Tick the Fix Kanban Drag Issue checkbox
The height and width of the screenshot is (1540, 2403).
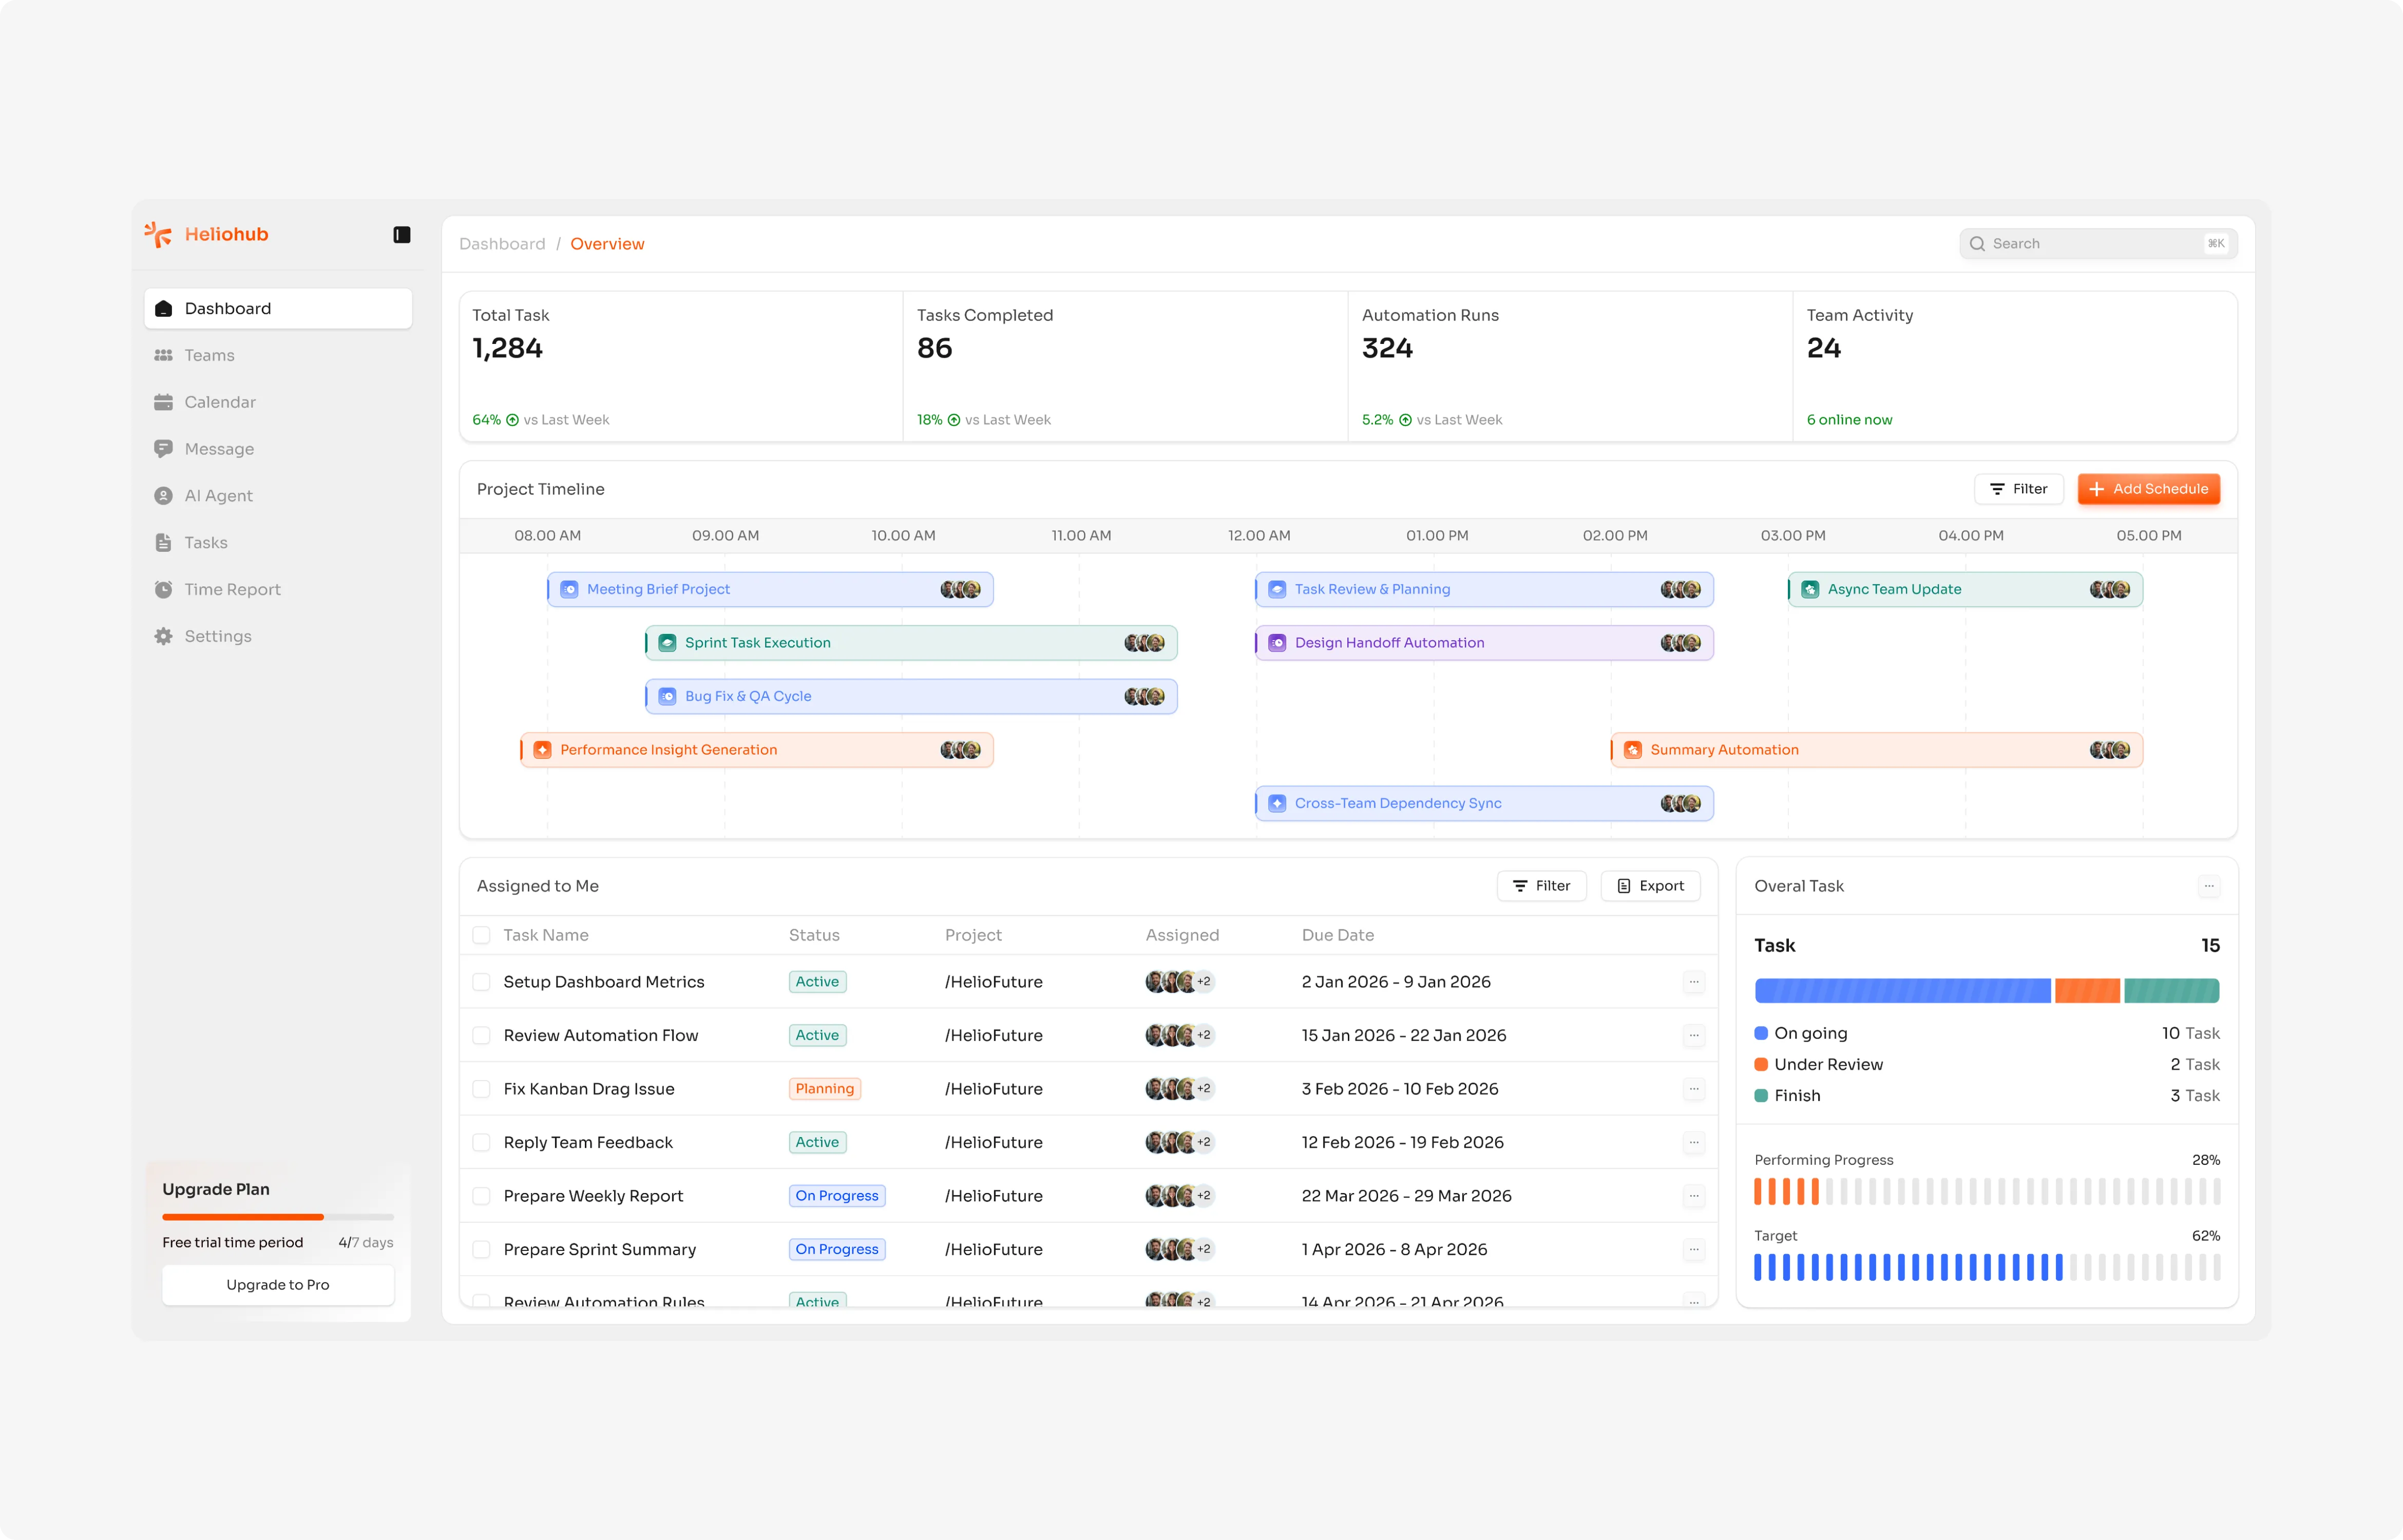[x=481, y=1089]
